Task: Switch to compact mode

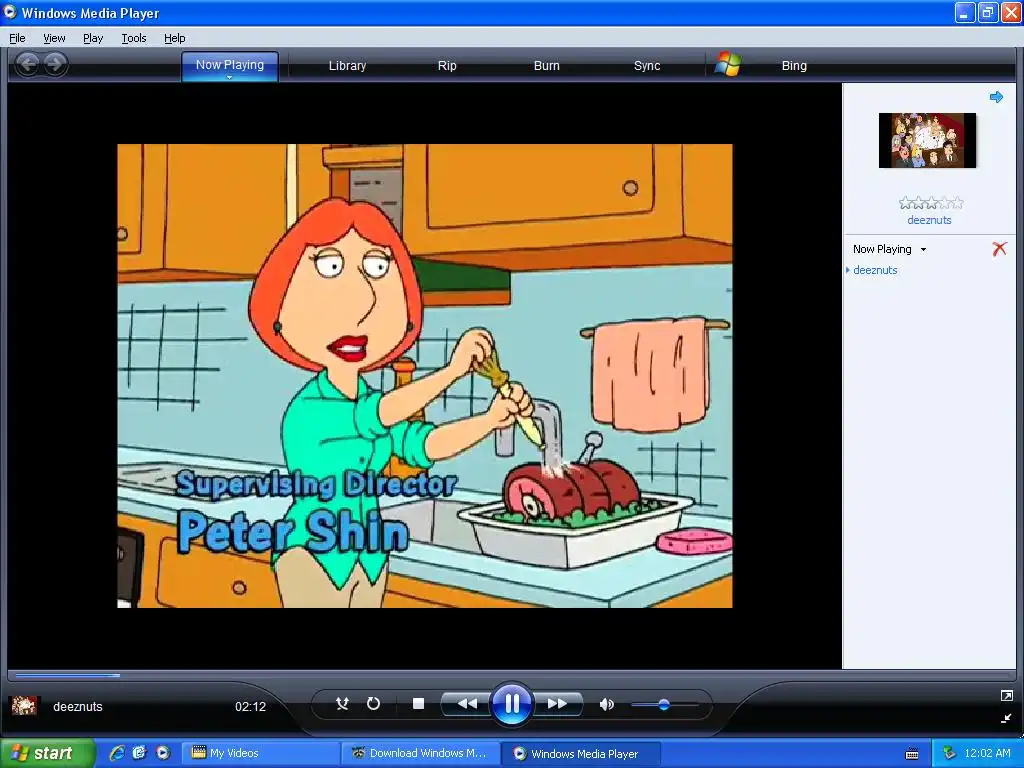Action: [1006, 718]
